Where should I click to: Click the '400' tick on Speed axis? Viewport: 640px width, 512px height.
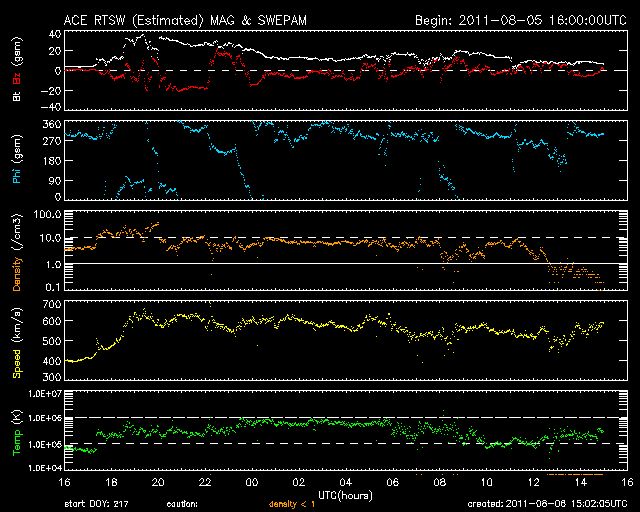[52, 361]
